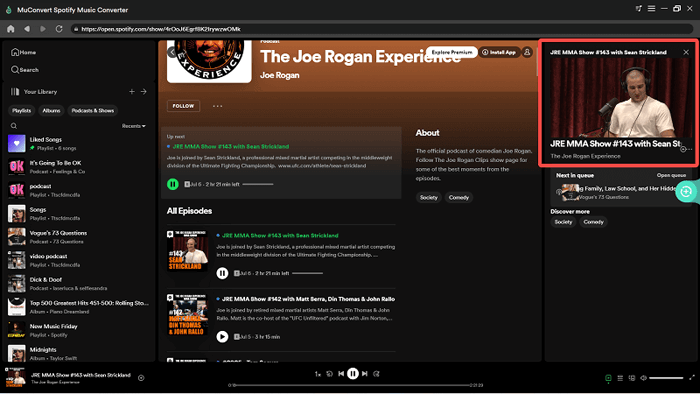The image size is (700, 394).
Task: Filter library by Podcasts & Shows
Action: (x=93, y=111)
